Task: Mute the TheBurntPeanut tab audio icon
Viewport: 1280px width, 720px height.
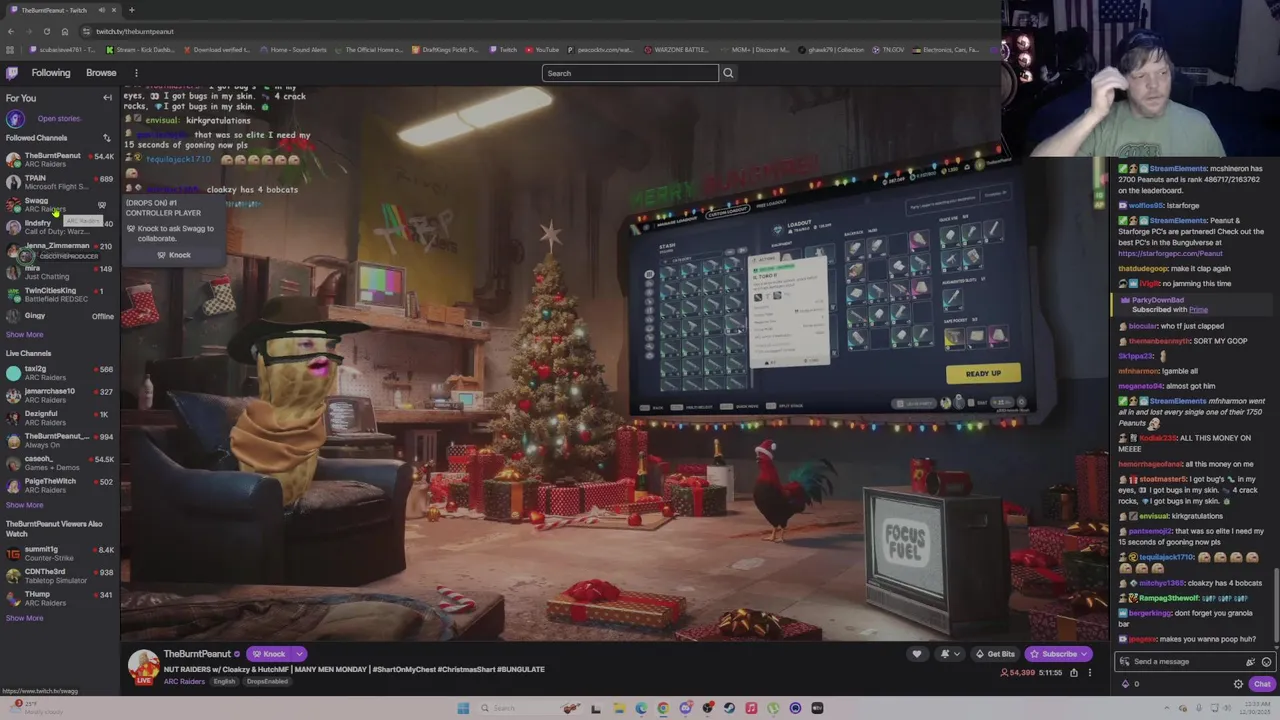Action: point(101,10)
